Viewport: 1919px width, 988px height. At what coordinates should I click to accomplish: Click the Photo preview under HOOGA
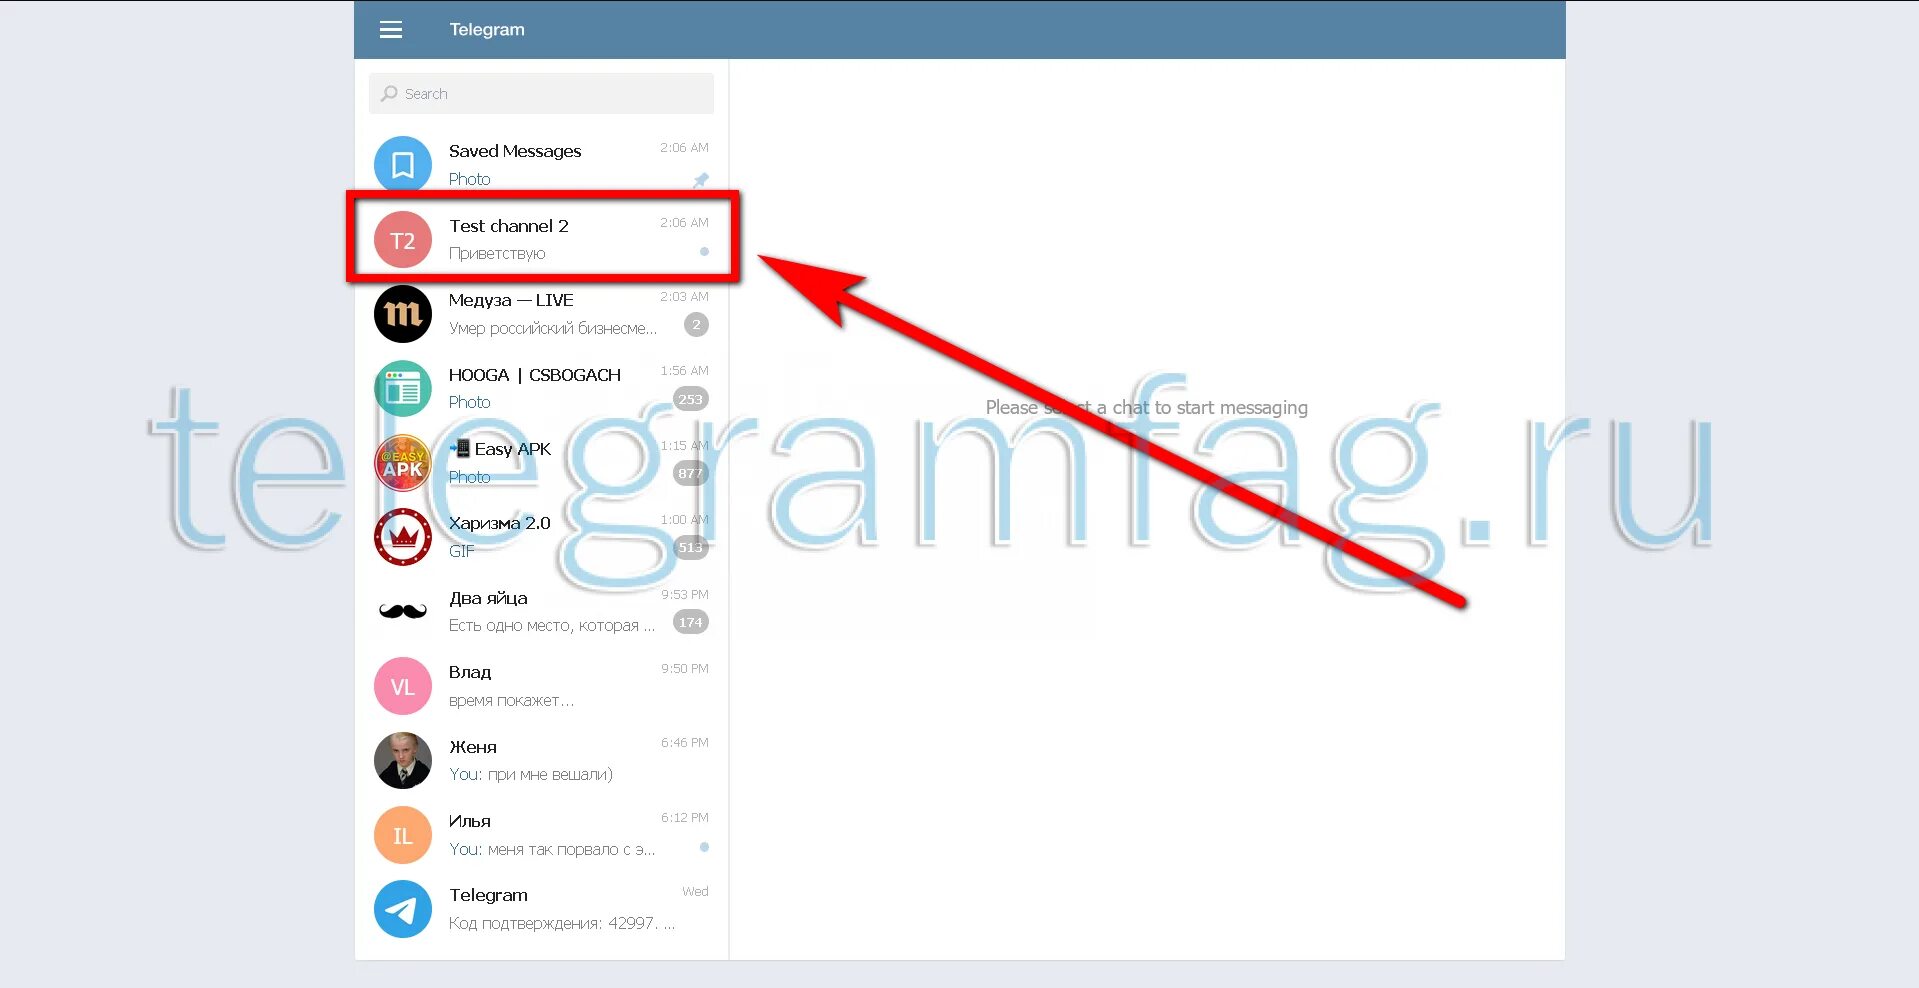[x=470, y=402]
